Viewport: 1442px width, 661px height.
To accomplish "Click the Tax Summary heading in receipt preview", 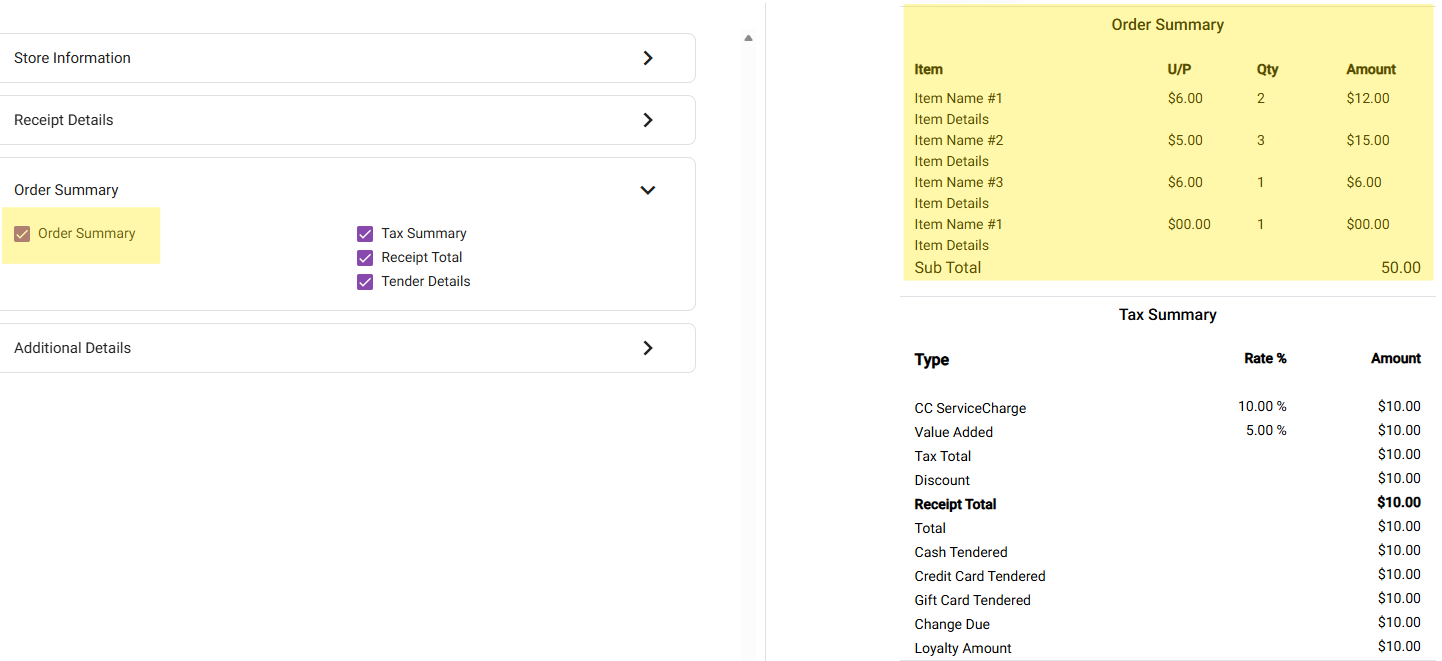I will point(1167,315).
